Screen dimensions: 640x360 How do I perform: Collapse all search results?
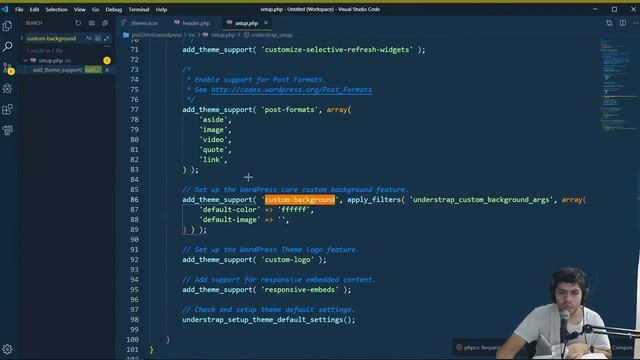(105, 23)
